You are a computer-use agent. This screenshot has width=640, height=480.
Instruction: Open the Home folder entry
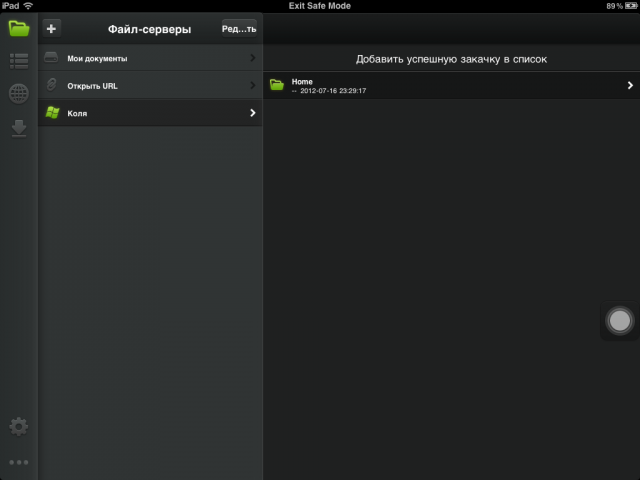(451, 85)
